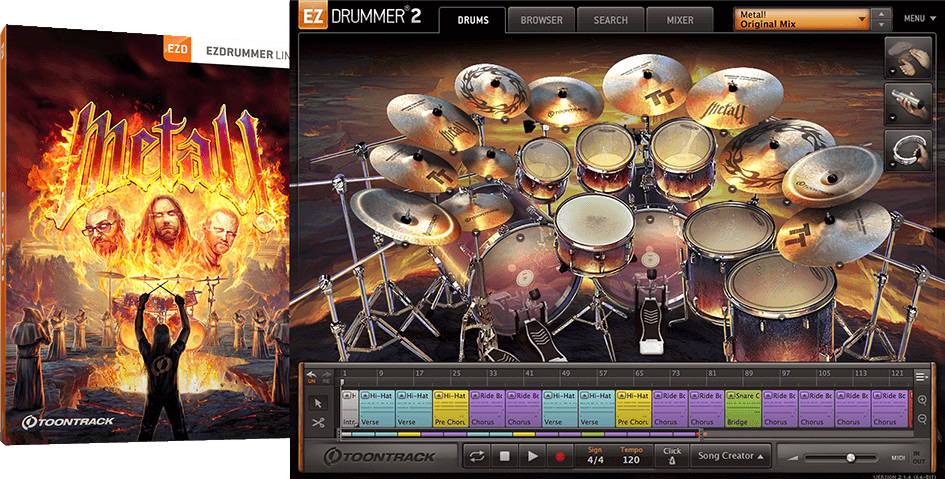Zoom out of the song track
Image resolution: width=945 pixels, height=479 pixels.
click(922, 418)
